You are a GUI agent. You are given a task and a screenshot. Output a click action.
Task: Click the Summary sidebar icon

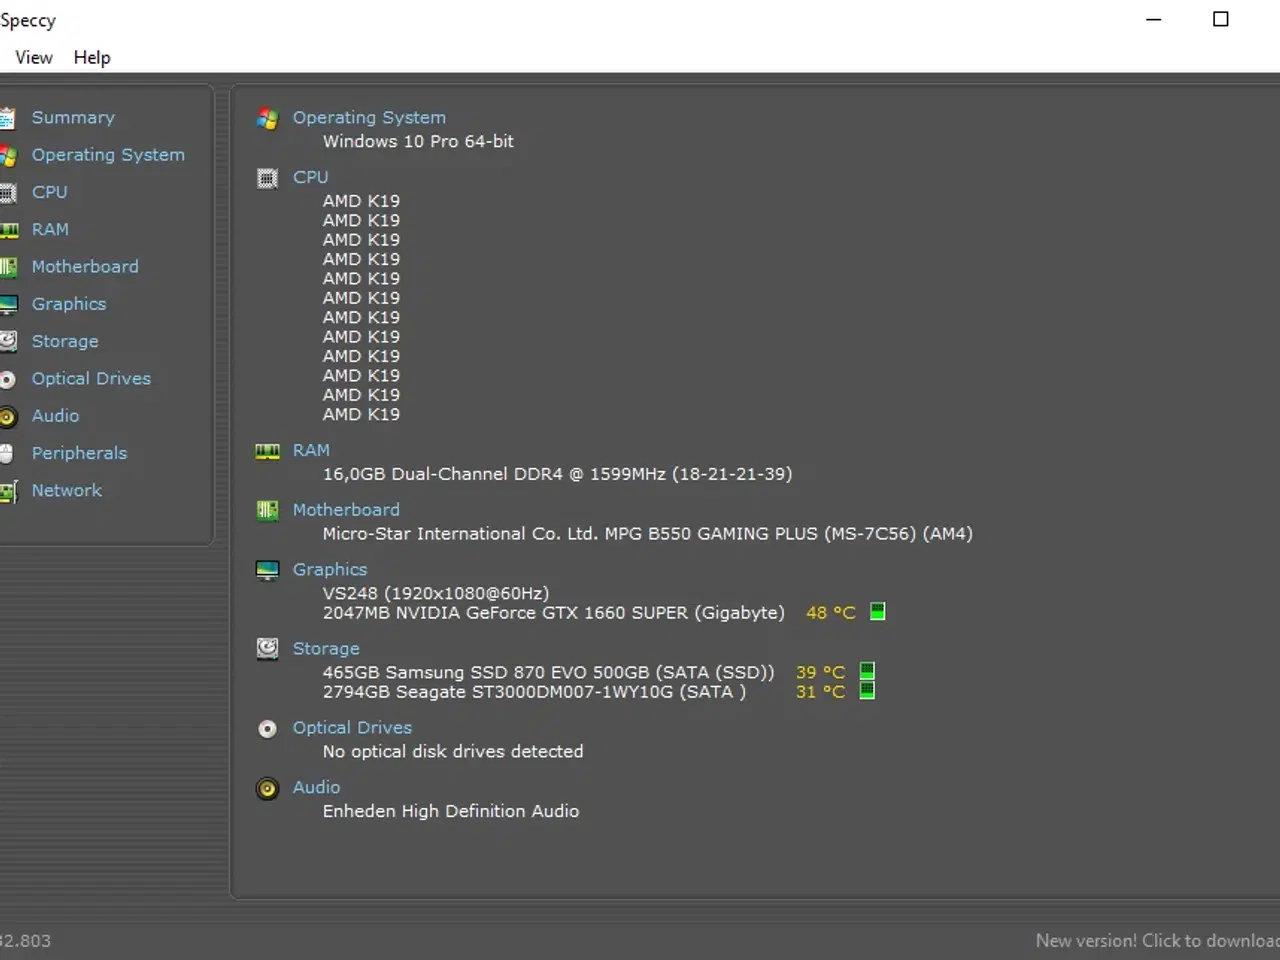7,118
